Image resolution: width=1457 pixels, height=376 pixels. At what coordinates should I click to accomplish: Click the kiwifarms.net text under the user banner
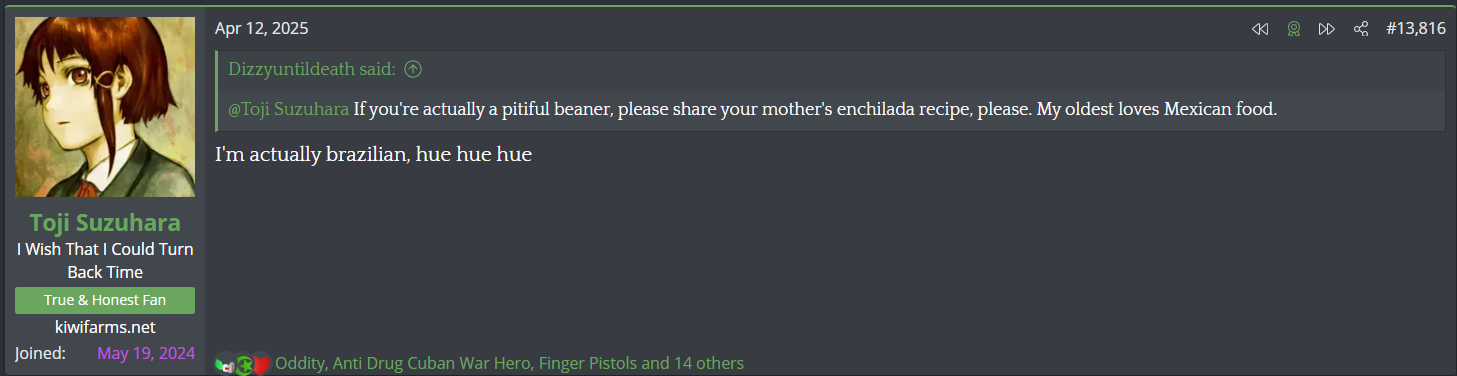105,327
